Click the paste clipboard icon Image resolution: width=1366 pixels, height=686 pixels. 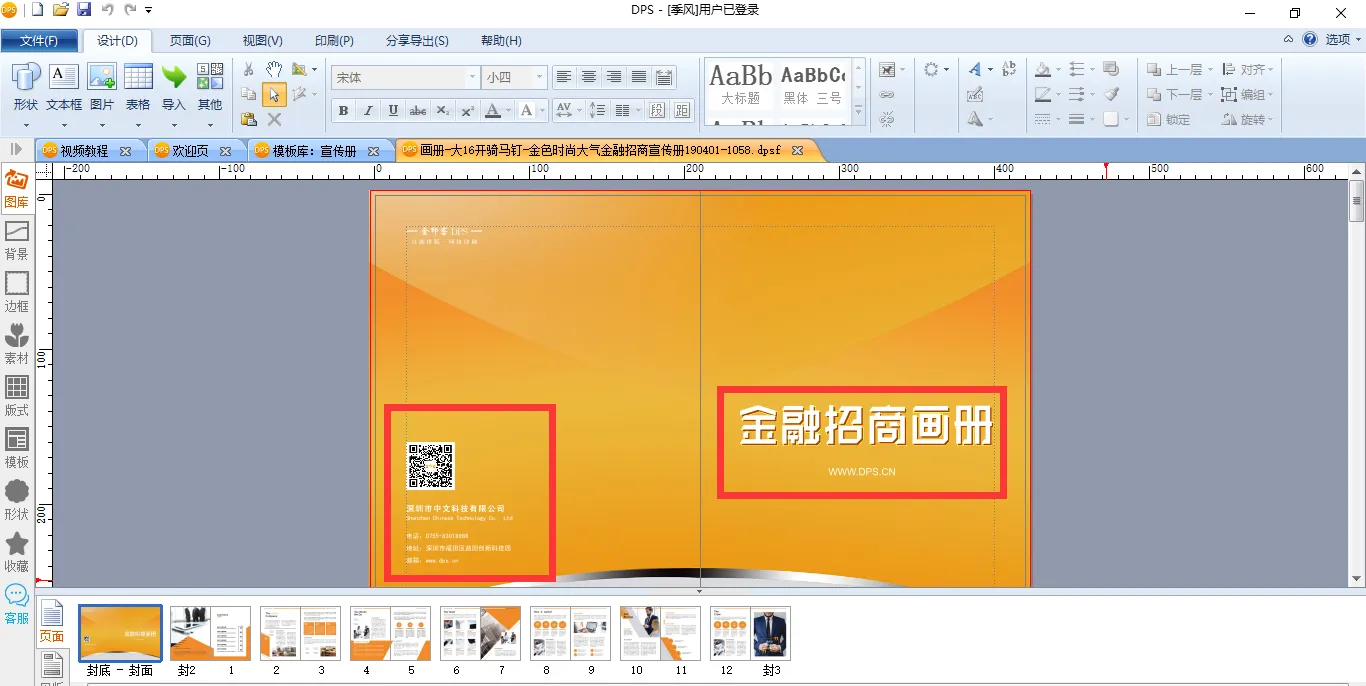pos(249,119)
